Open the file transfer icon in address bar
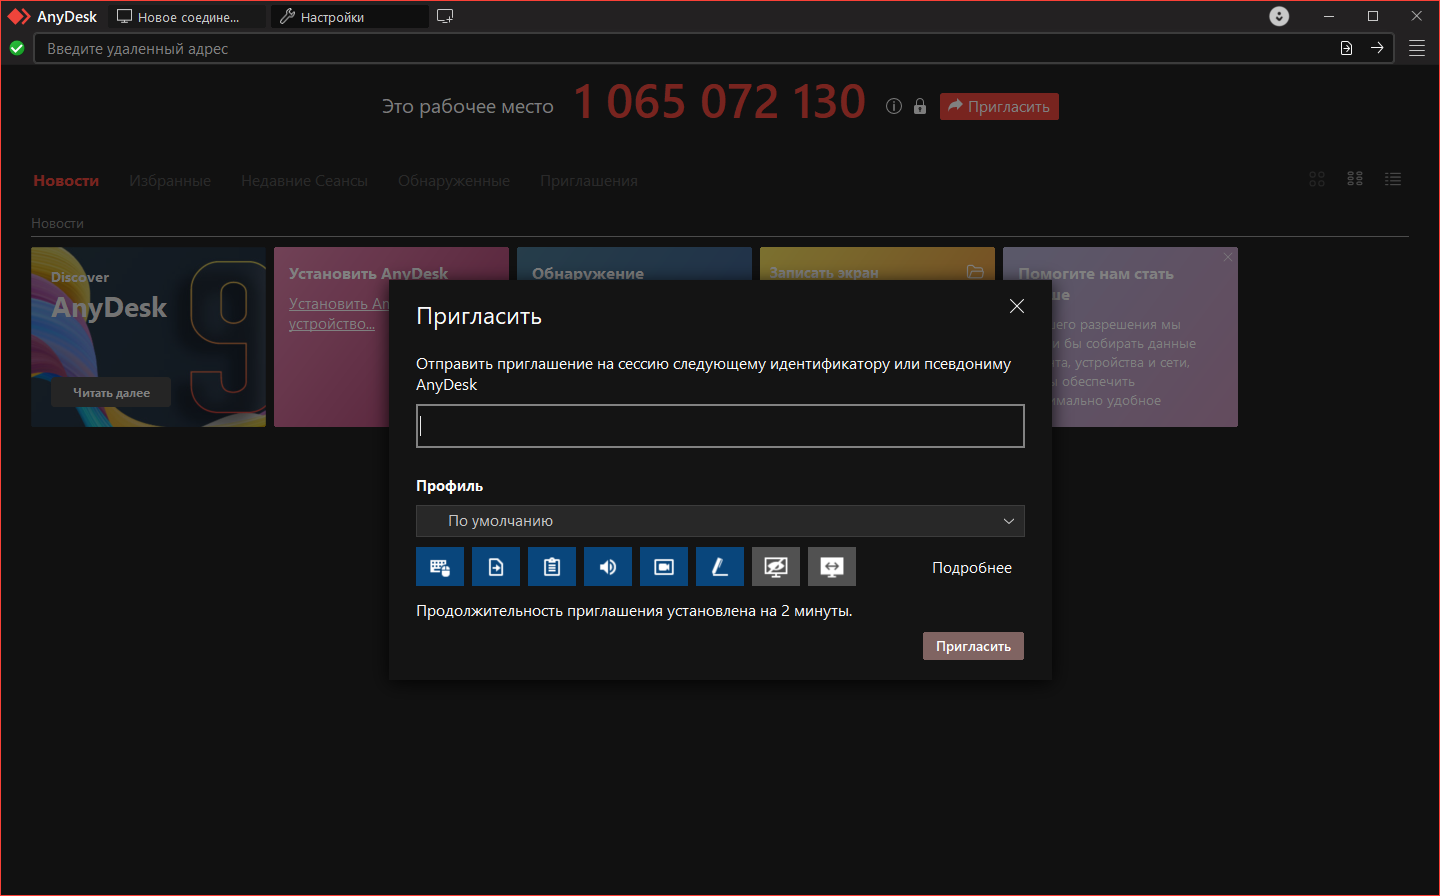This screenshot has height=896, width=1440. pyautogui.click(x=1346, y=48)
